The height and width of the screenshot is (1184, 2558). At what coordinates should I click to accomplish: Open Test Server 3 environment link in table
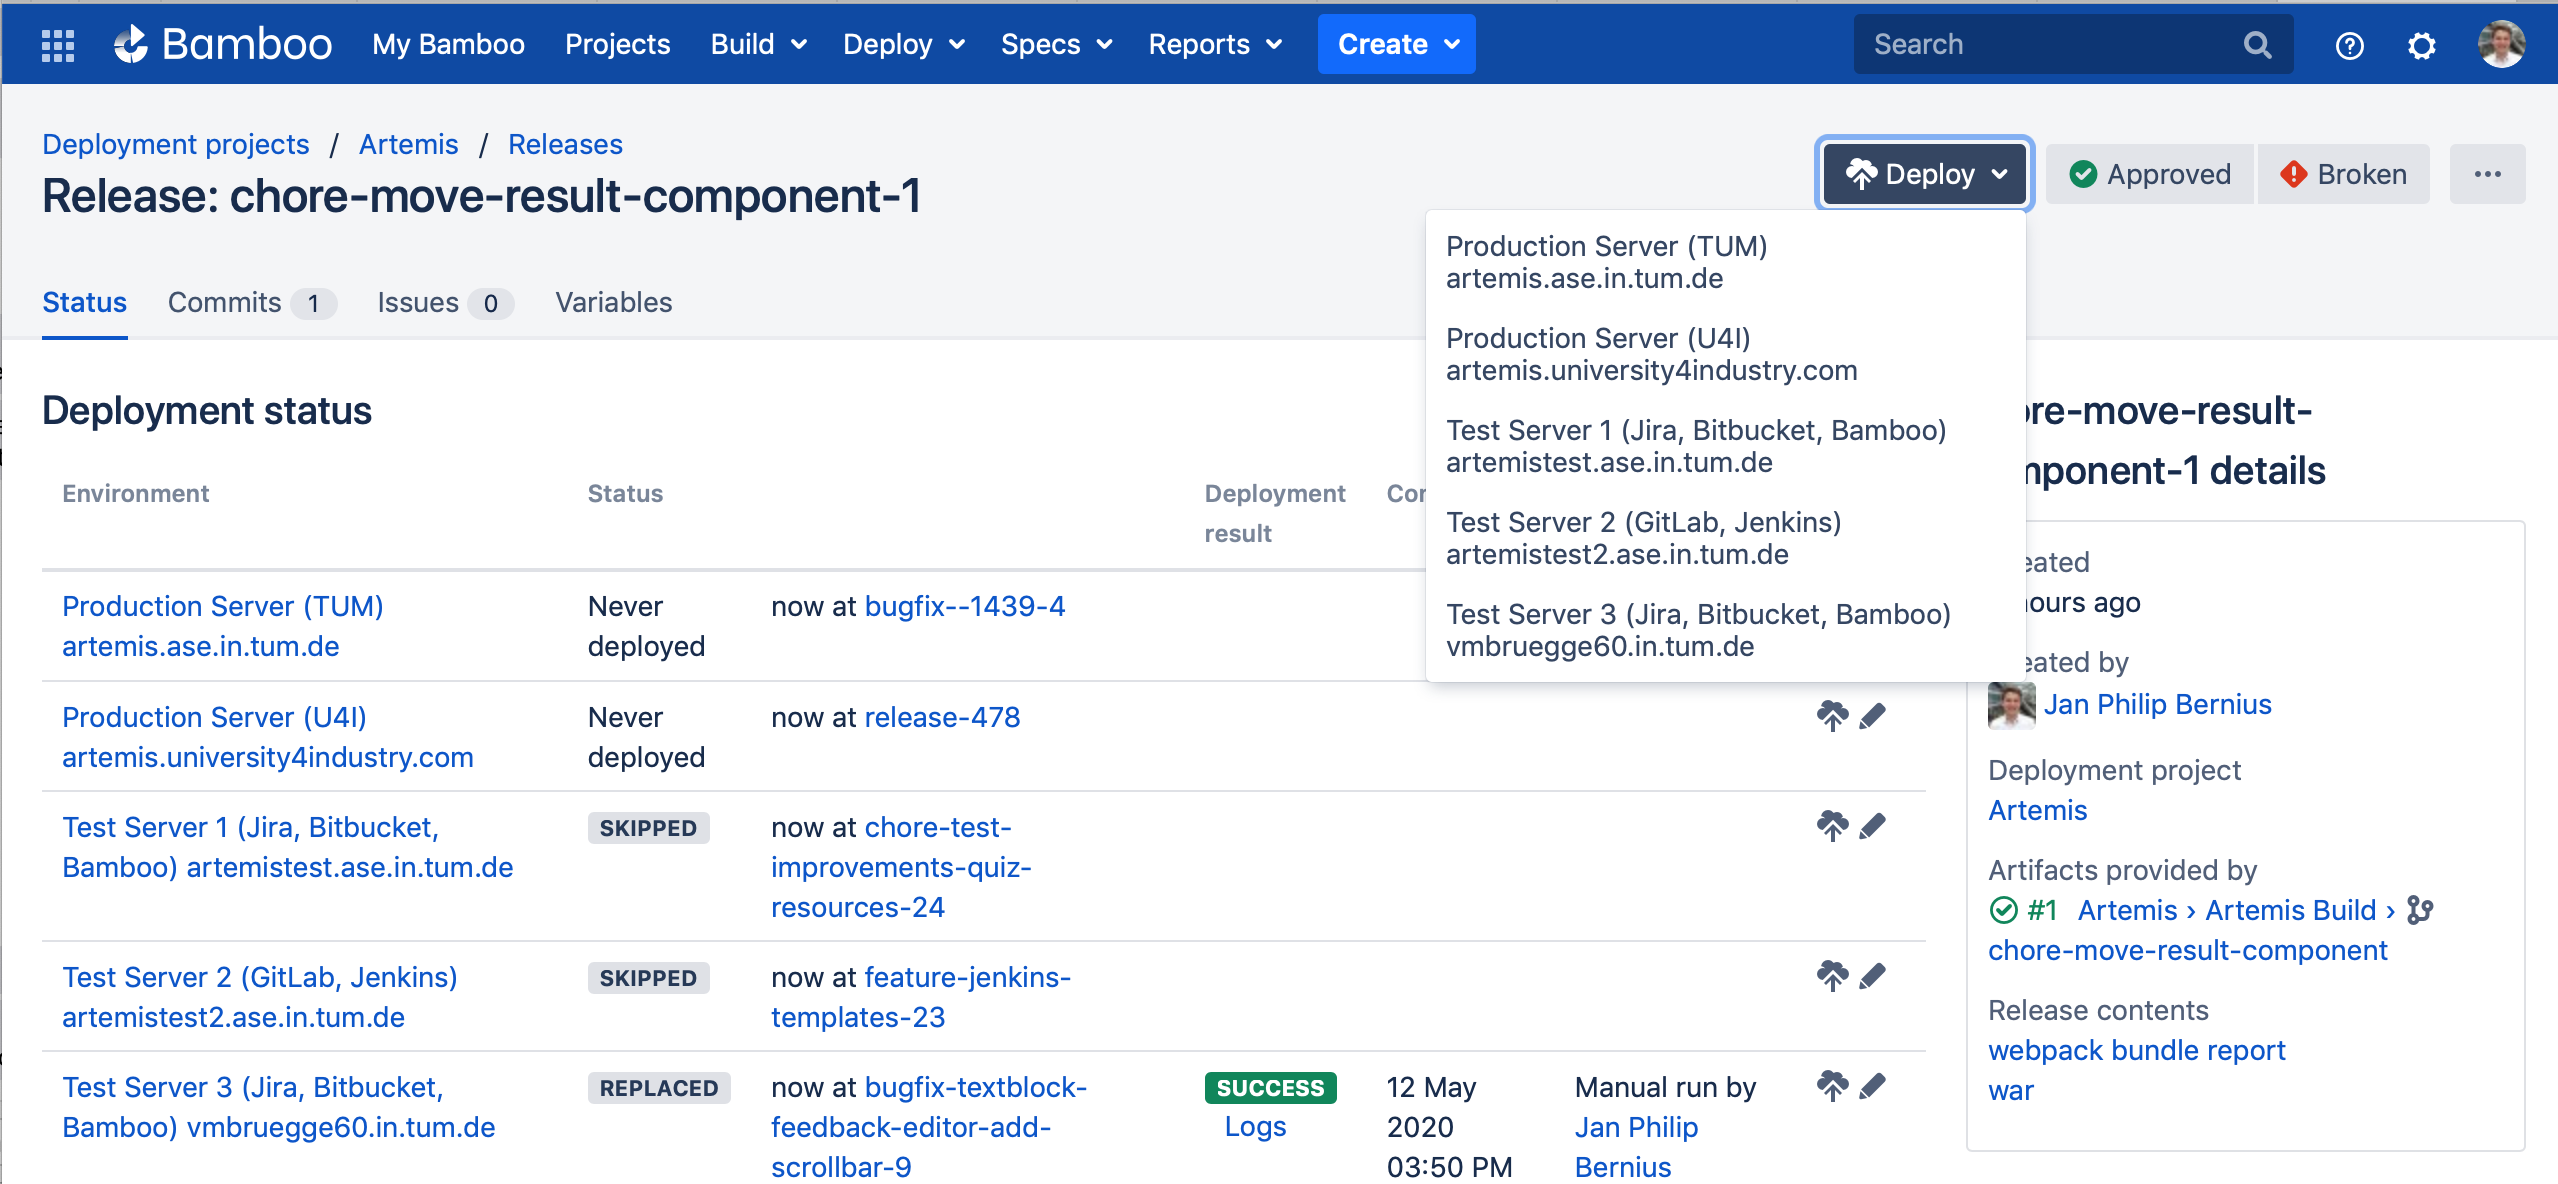pyautogui.click(x=279, y=1107)
